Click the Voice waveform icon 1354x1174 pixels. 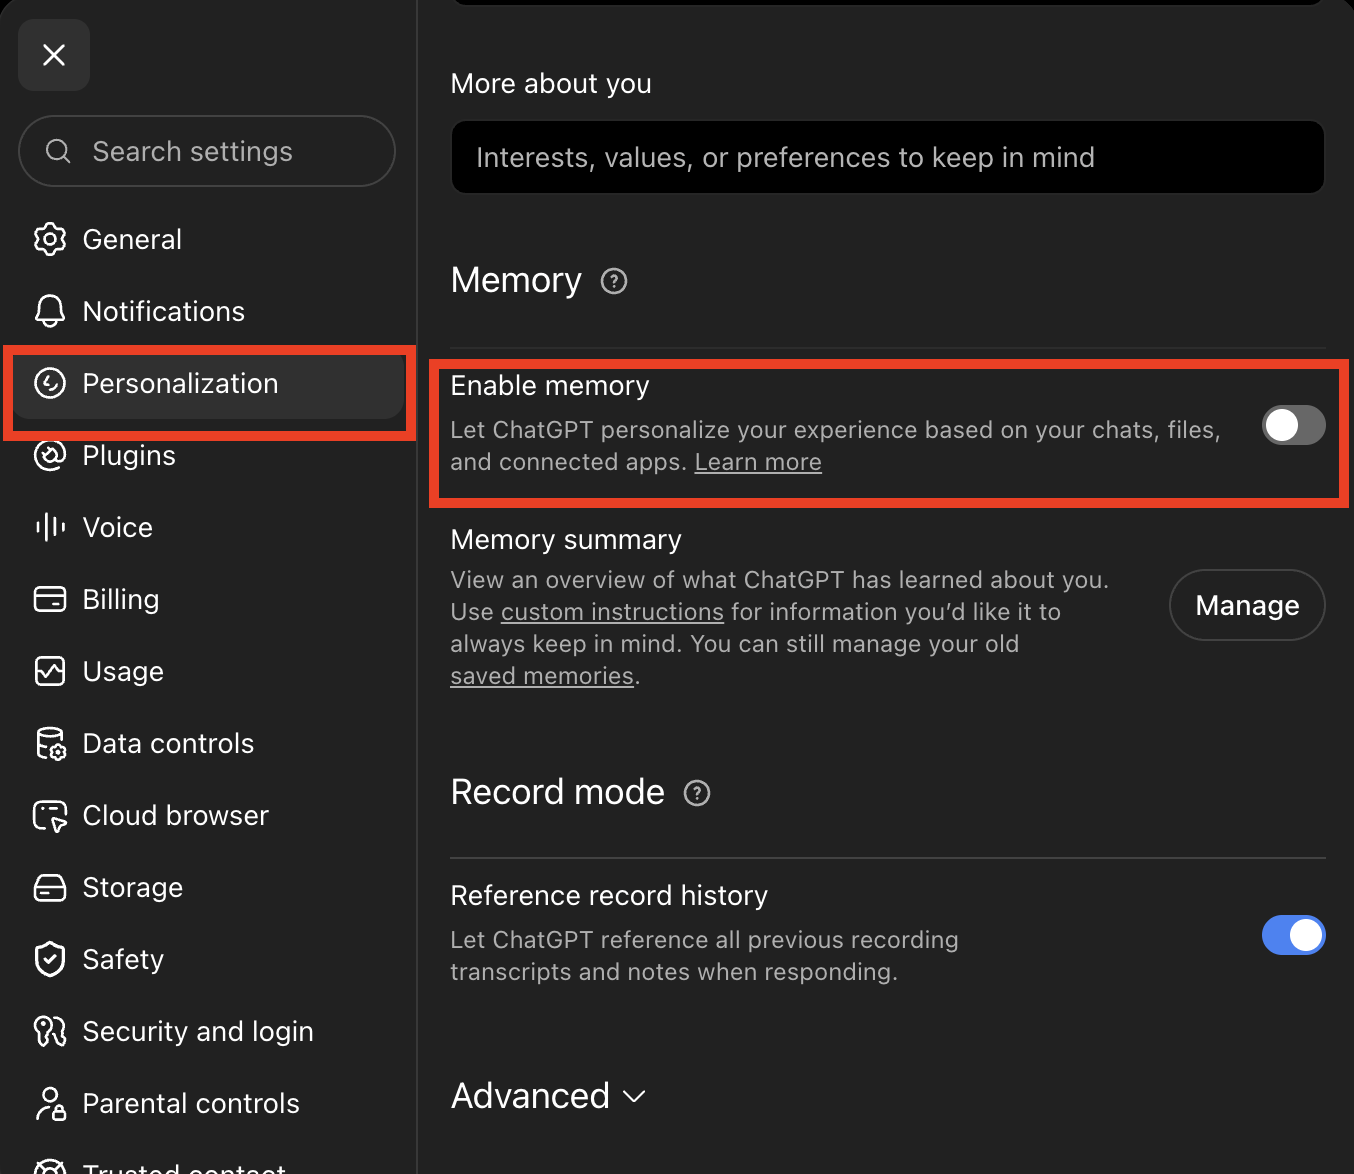[x=50, y=527]
